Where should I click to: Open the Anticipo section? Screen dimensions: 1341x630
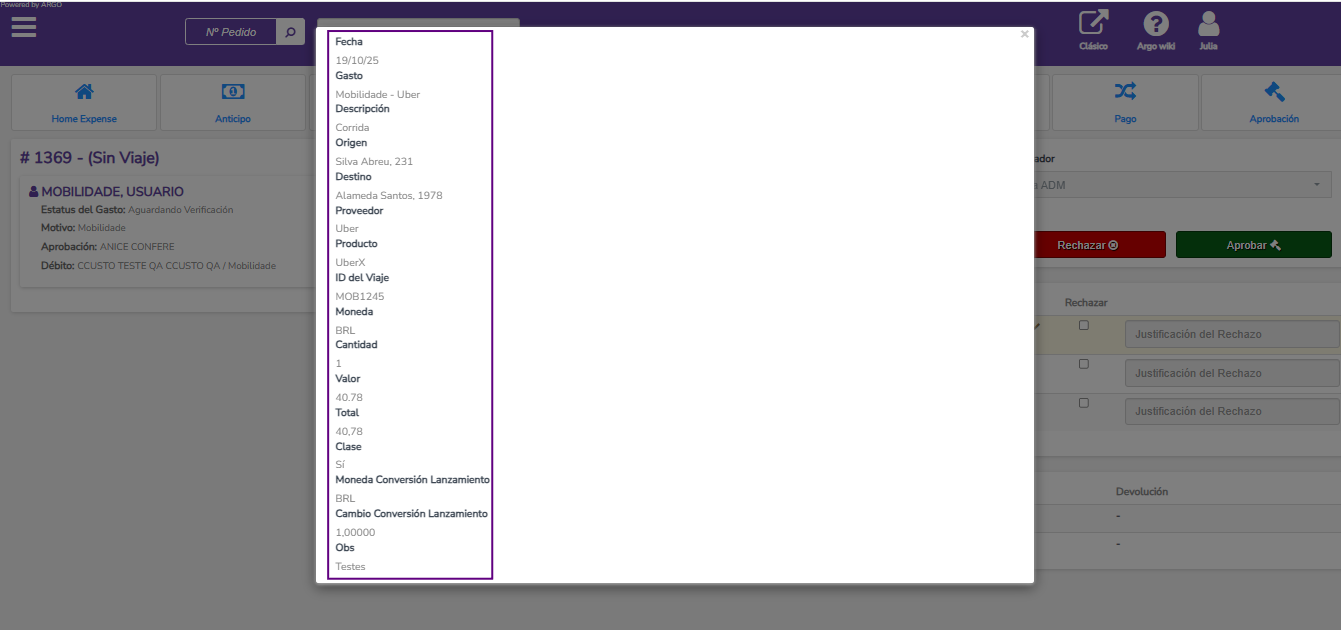tap(232, 102)
